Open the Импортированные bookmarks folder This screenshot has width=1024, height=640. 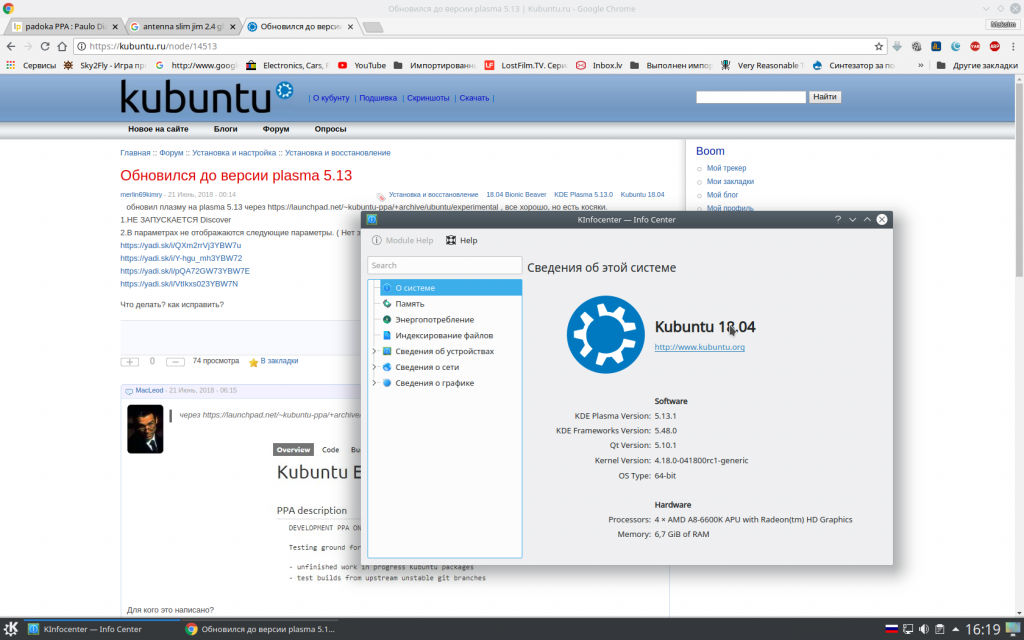click(x=434, y=65)
